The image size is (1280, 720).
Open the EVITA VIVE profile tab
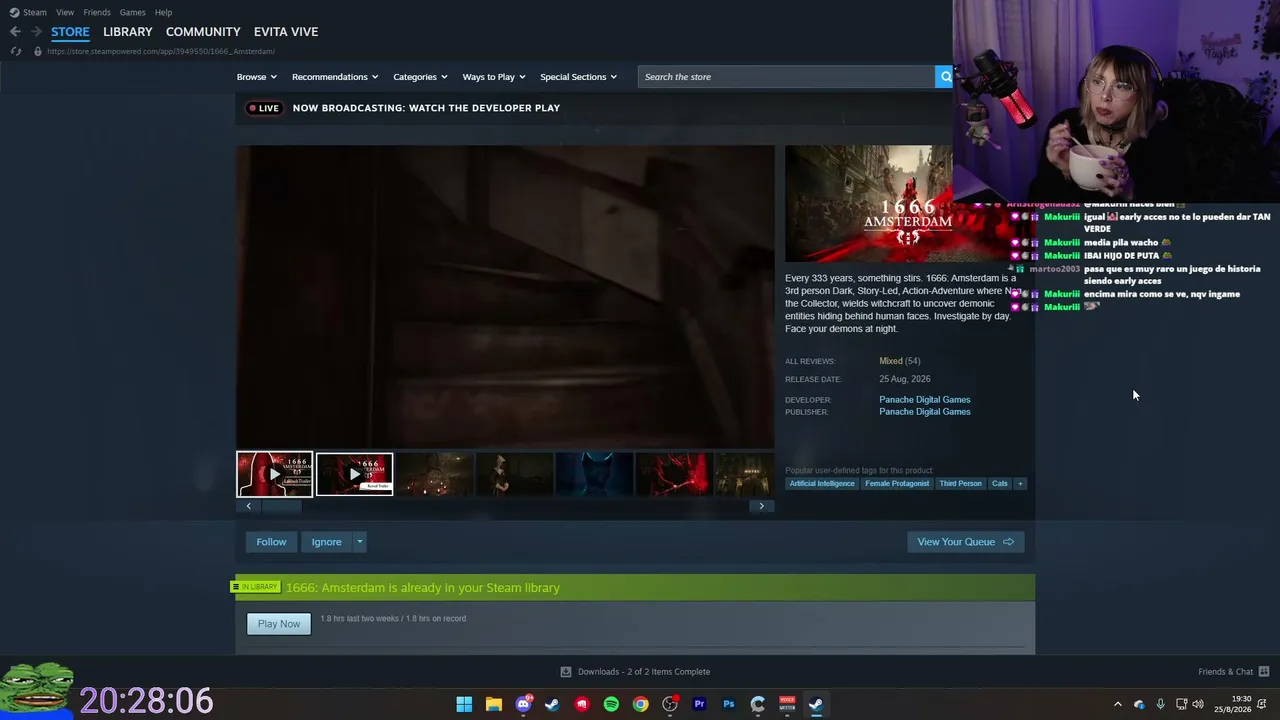[286, 32]
